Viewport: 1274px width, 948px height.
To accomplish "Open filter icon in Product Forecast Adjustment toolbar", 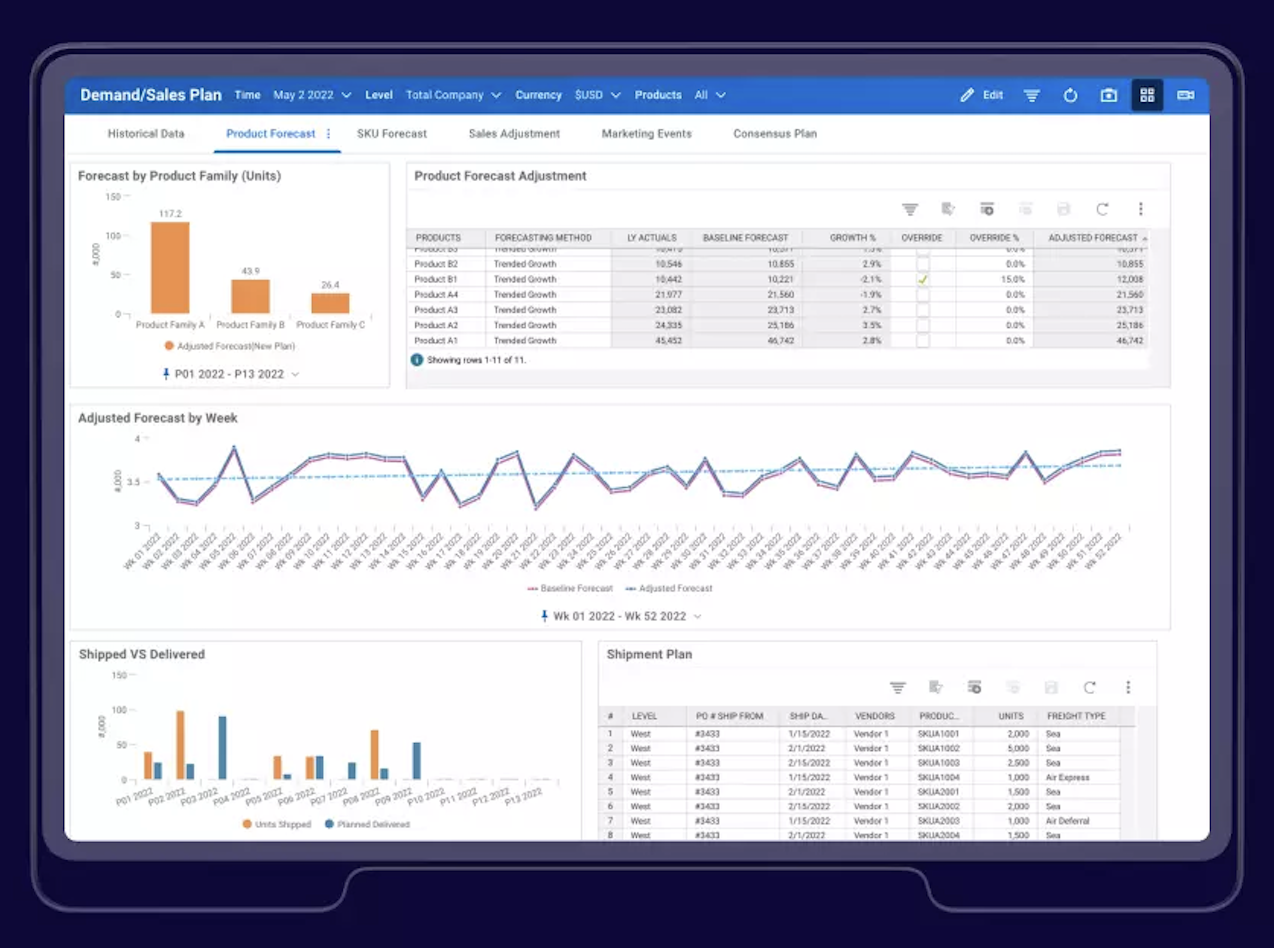I will click(x=910, y=209).
